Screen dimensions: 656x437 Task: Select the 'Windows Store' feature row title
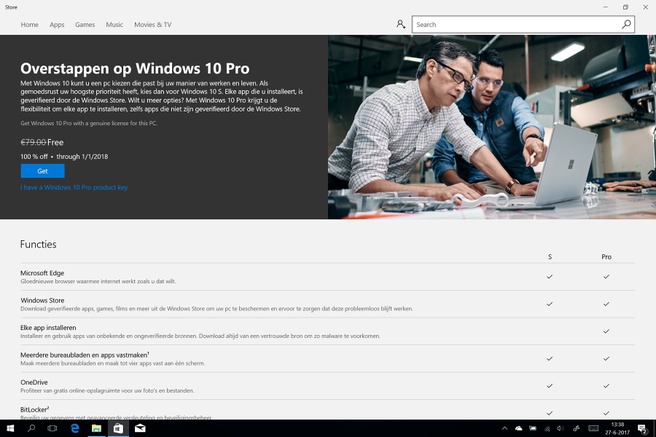42,300
